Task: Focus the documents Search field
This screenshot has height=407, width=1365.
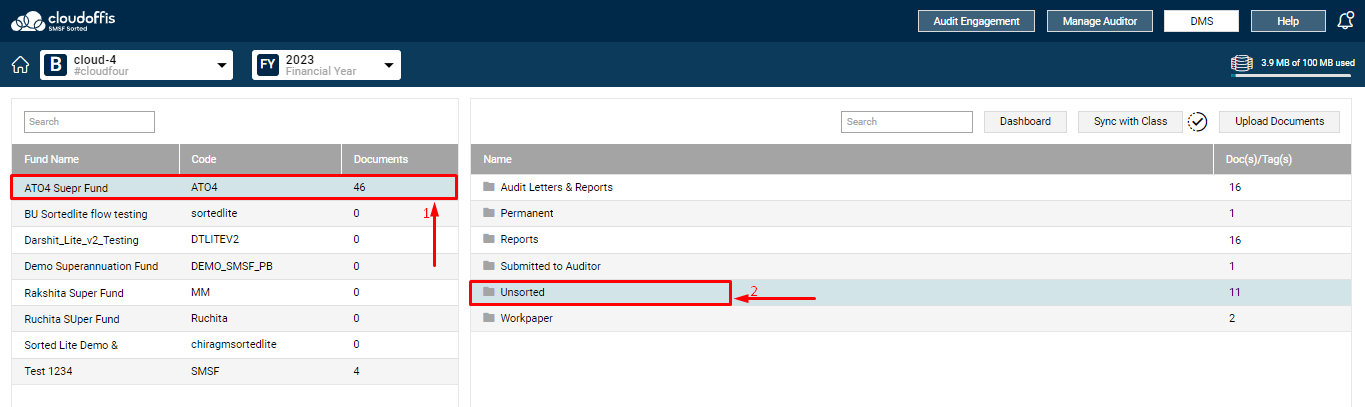Action: click(907, 122)
